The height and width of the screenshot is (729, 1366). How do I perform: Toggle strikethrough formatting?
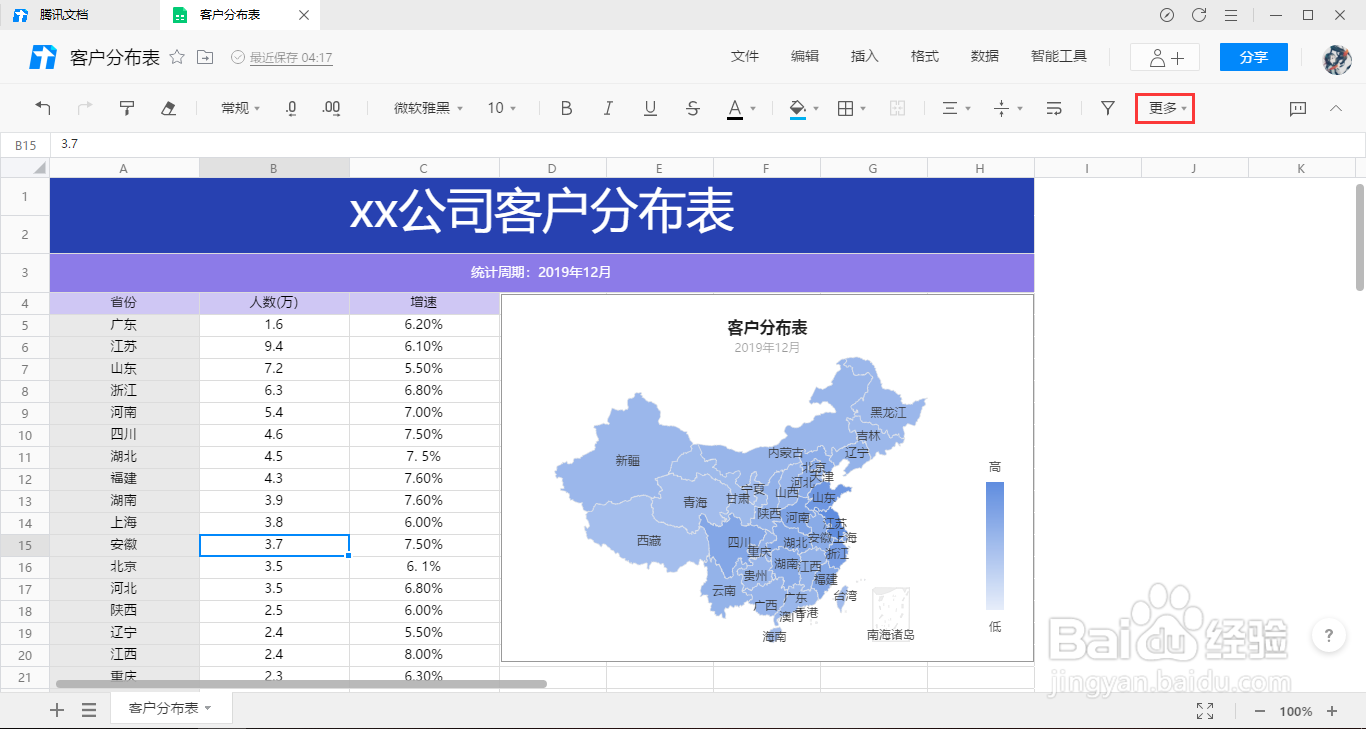point(692,108)
